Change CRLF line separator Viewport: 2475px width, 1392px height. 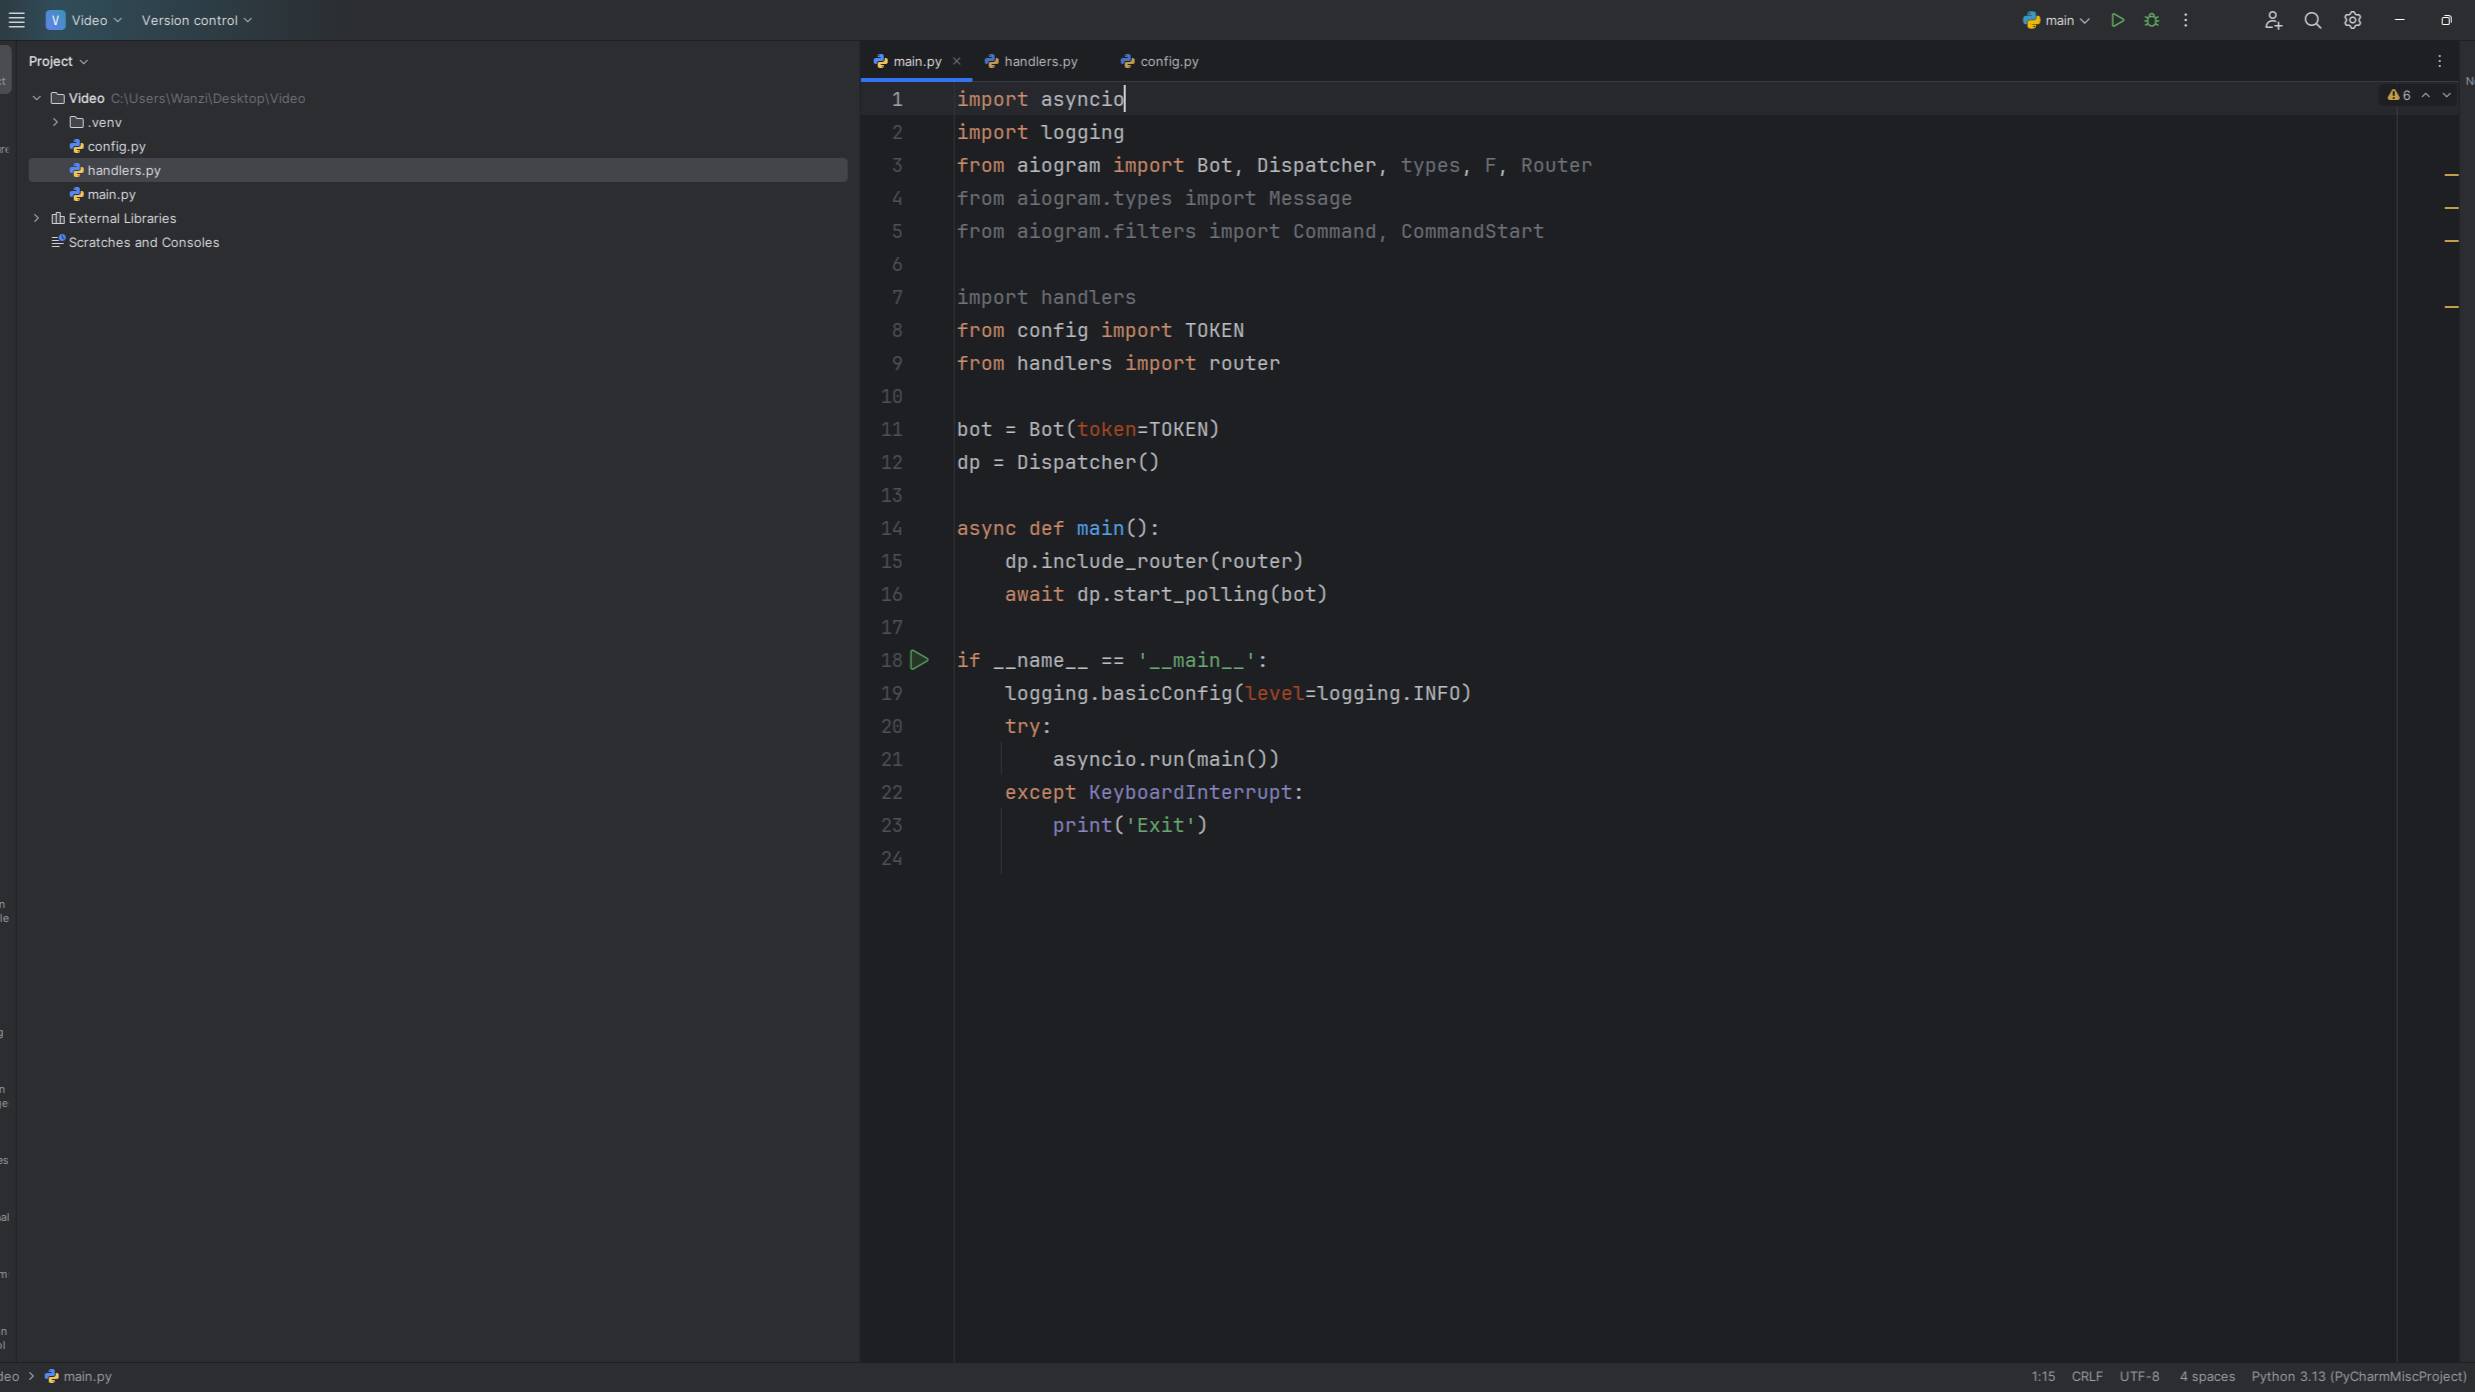[2086, 1377]
